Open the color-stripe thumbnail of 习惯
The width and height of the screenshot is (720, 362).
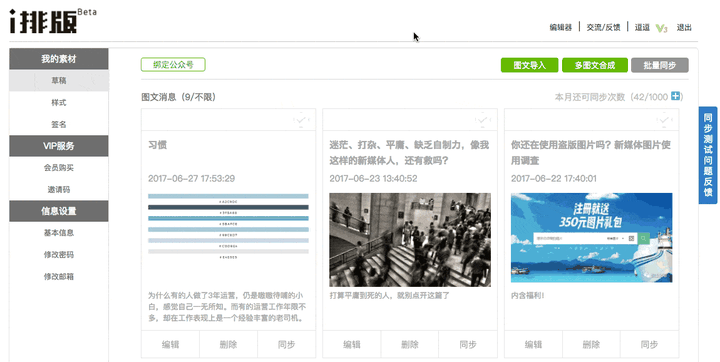pos(228,227)
